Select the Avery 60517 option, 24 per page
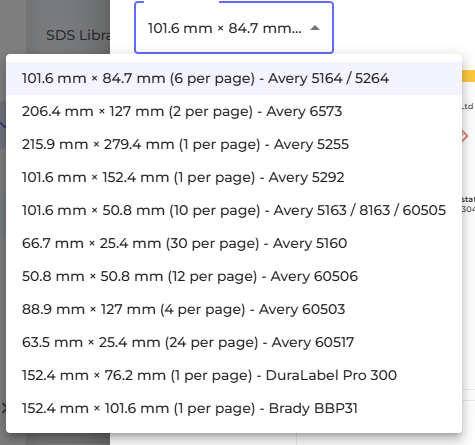Screen dimensions: 475x445 point(234,342)
